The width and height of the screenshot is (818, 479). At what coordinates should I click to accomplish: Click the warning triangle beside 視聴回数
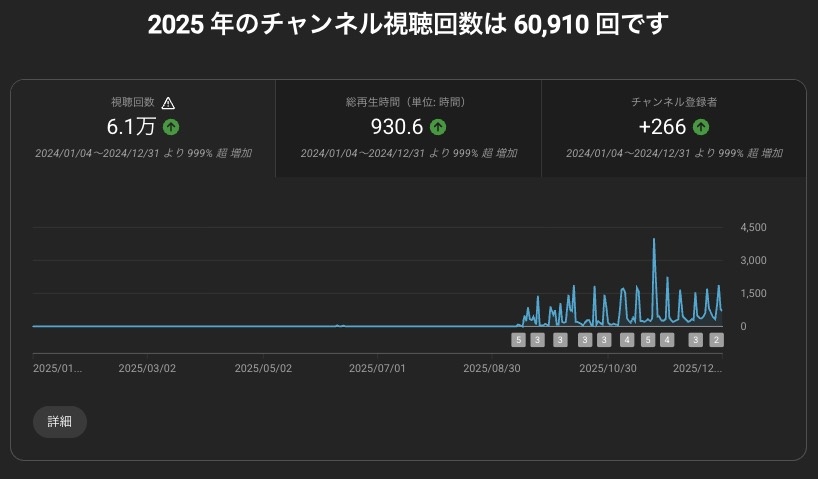(168, 102)
